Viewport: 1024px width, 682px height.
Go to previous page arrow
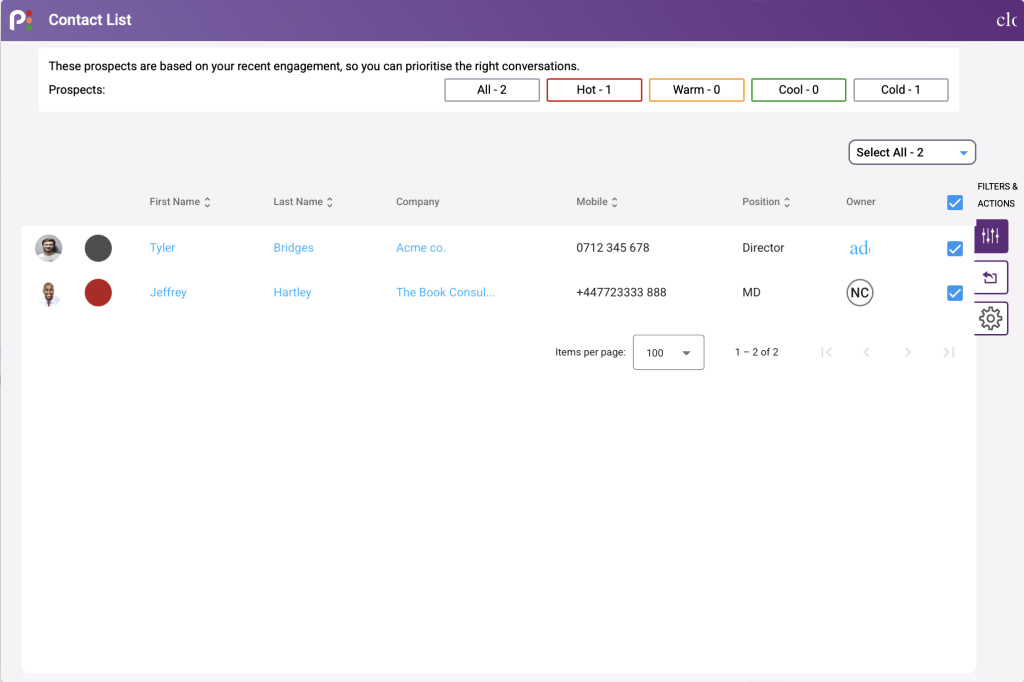(x=867, y=352)
